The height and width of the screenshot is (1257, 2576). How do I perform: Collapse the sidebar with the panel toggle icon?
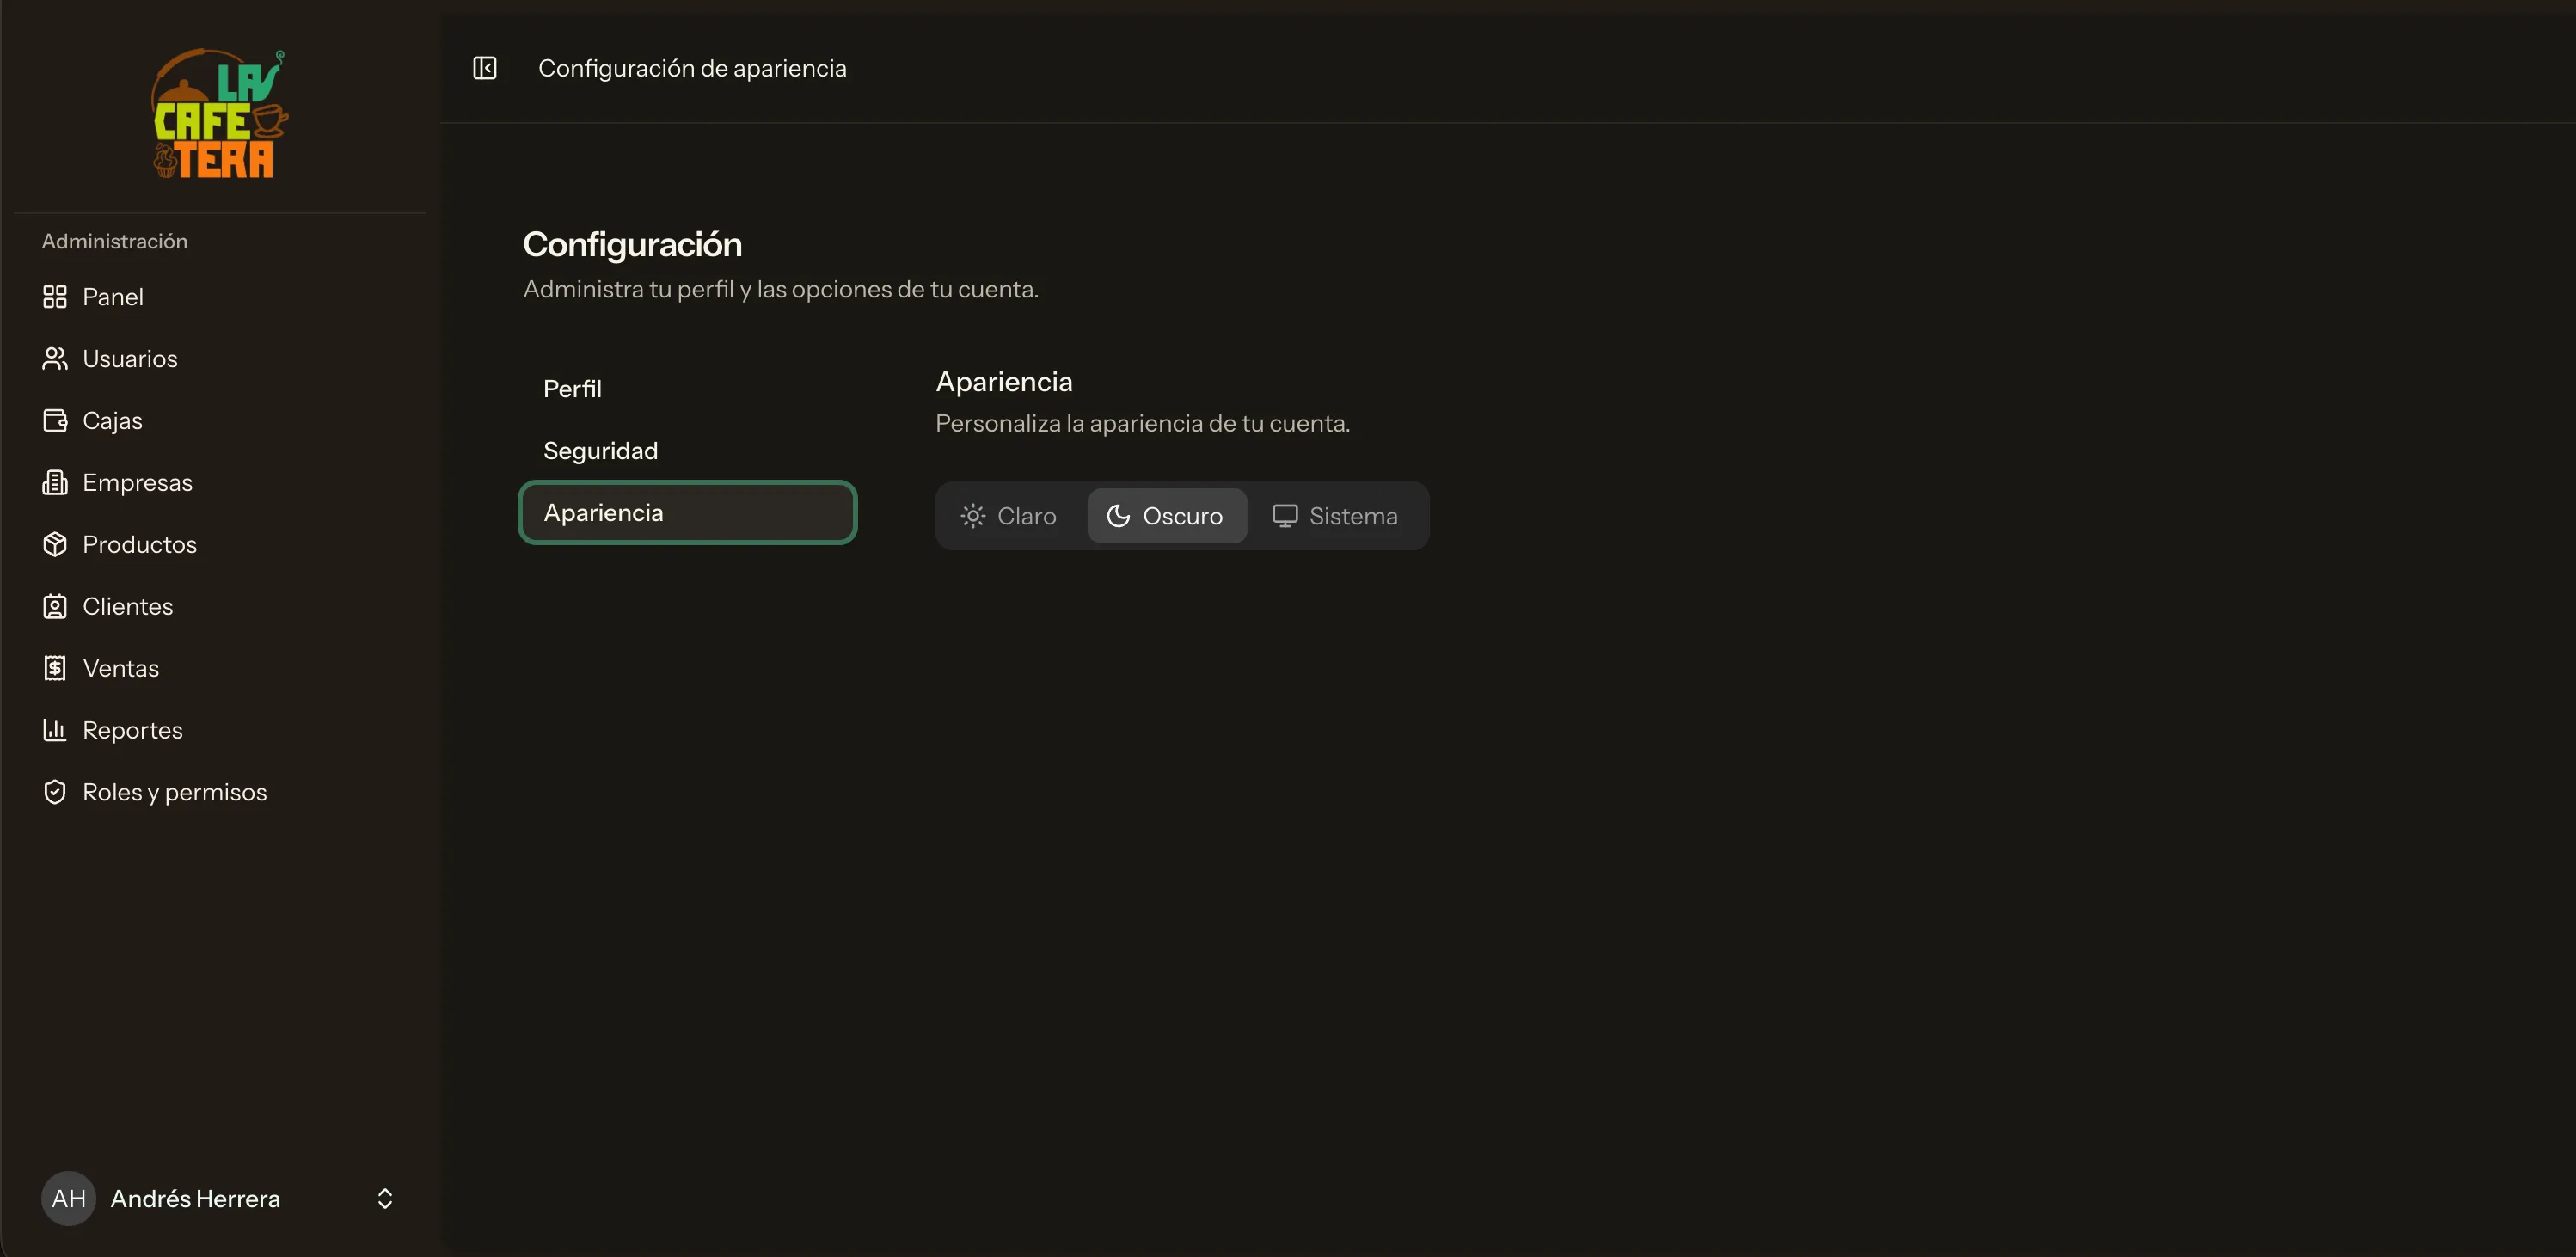click(x=485, y=68)
